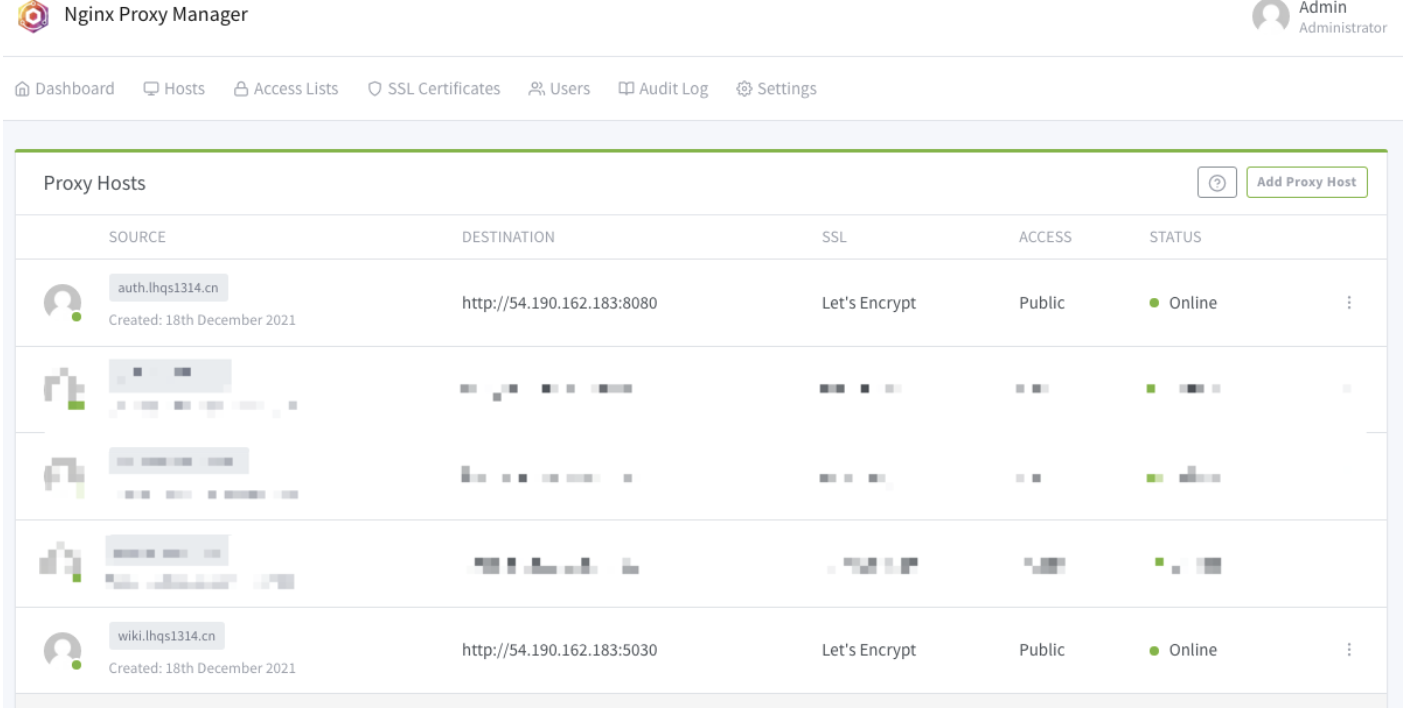Screen dimensions: 1408x718
Task: Click the wiki.lhqs1314.cn domain tag
Action: pyautogui.click(x=167, y=636)
